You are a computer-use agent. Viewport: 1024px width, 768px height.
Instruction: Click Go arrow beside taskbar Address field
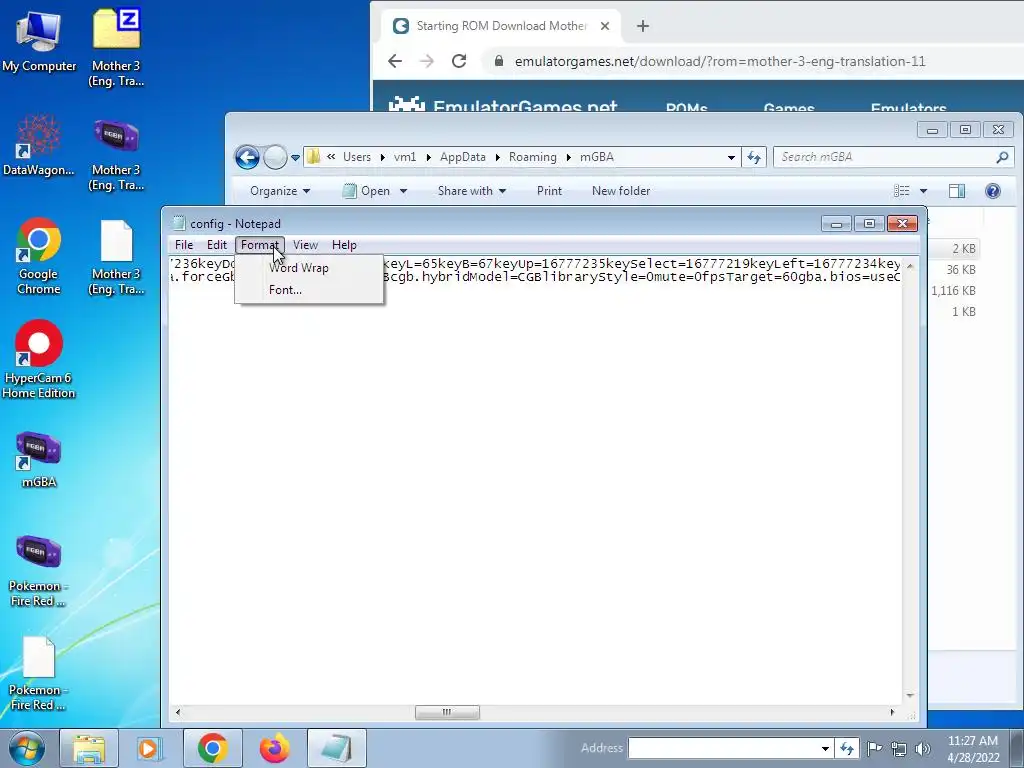coord(846,748)
